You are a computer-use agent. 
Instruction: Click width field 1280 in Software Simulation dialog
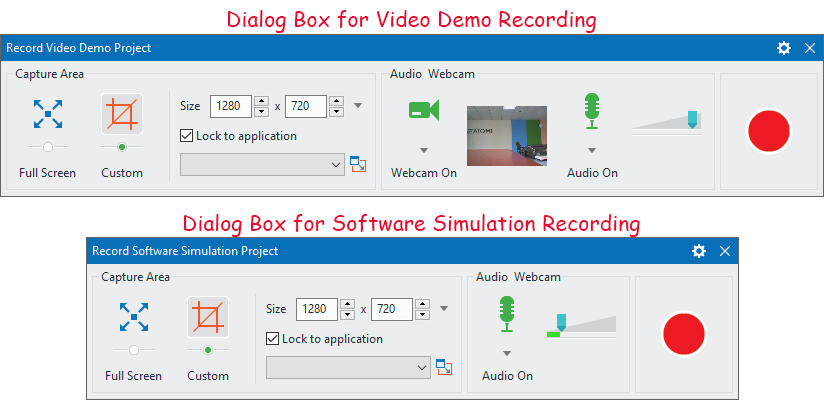317,309
